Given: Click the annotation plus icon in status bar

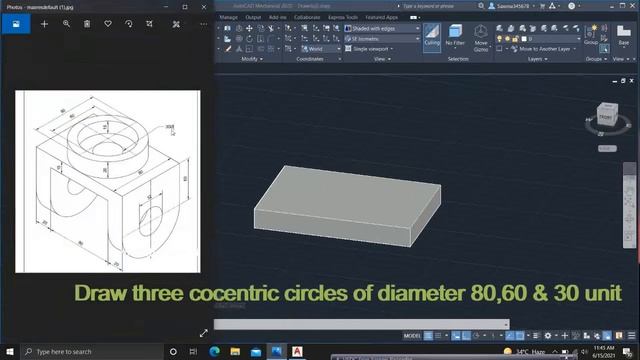Looking at the screenshot, I should point(564,336).
